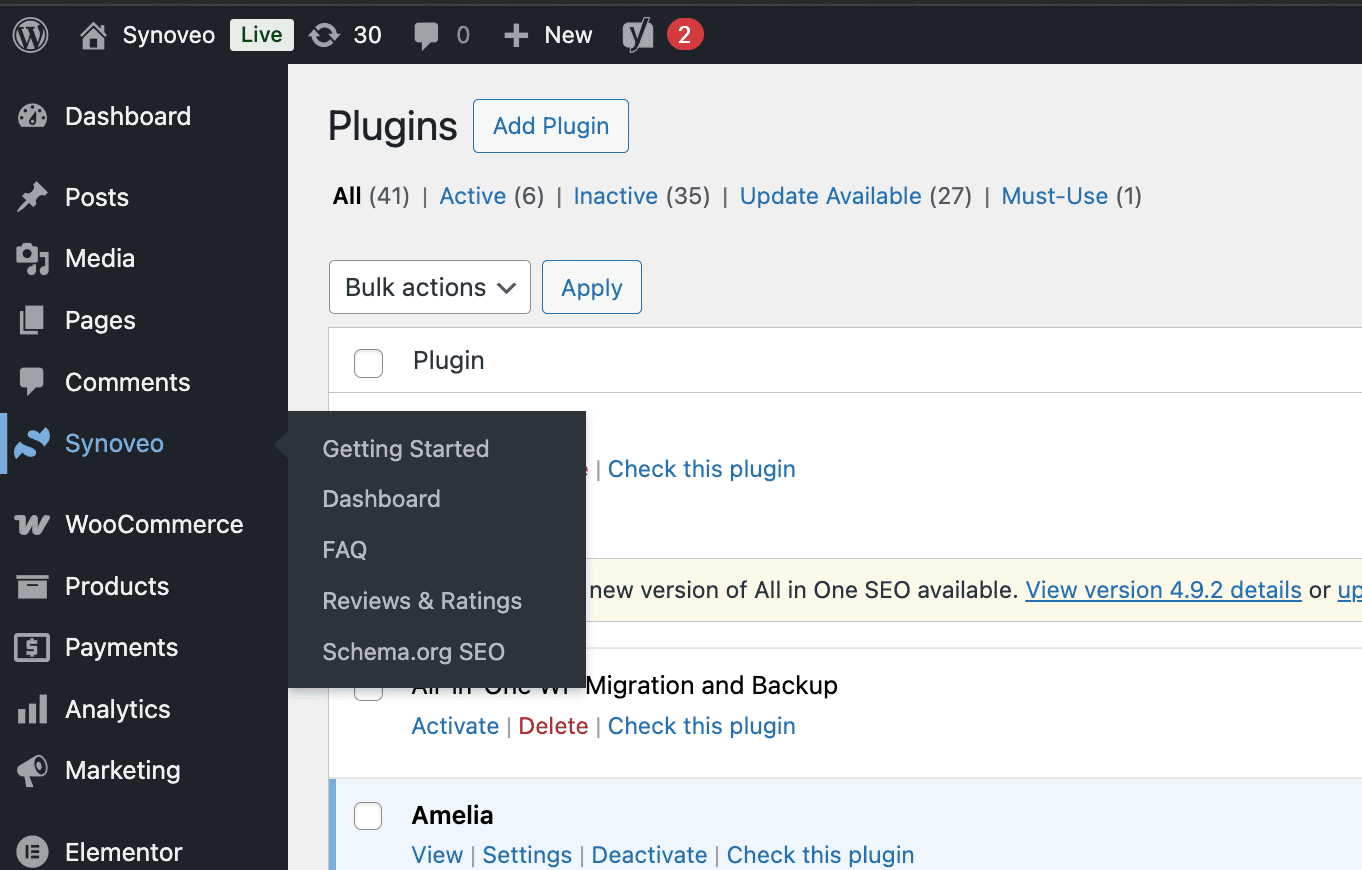Click the Marketing megaphone icon

(32, 770)
